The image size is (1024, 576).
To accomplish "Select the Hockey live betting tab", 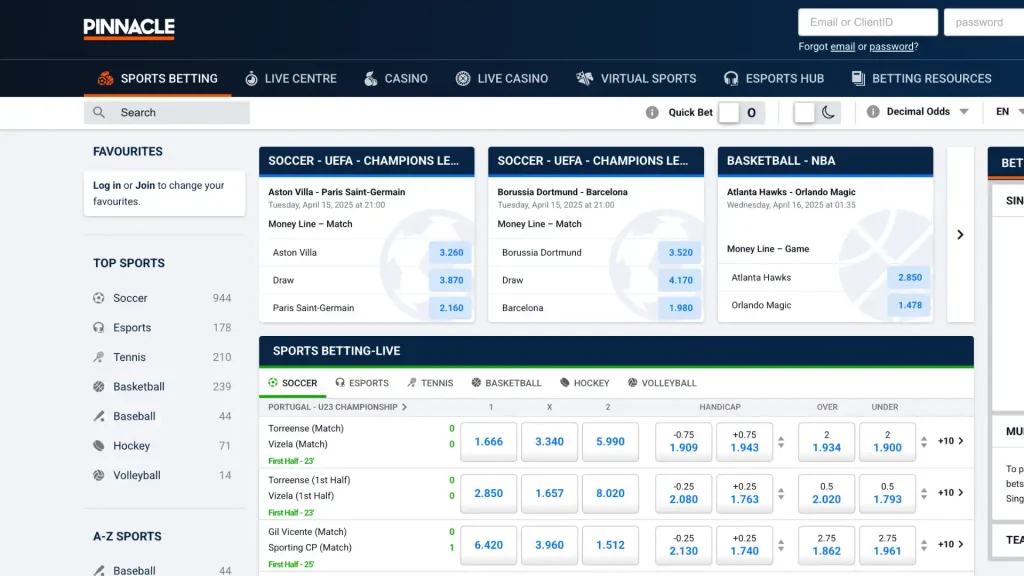I will tap(584, 383).
